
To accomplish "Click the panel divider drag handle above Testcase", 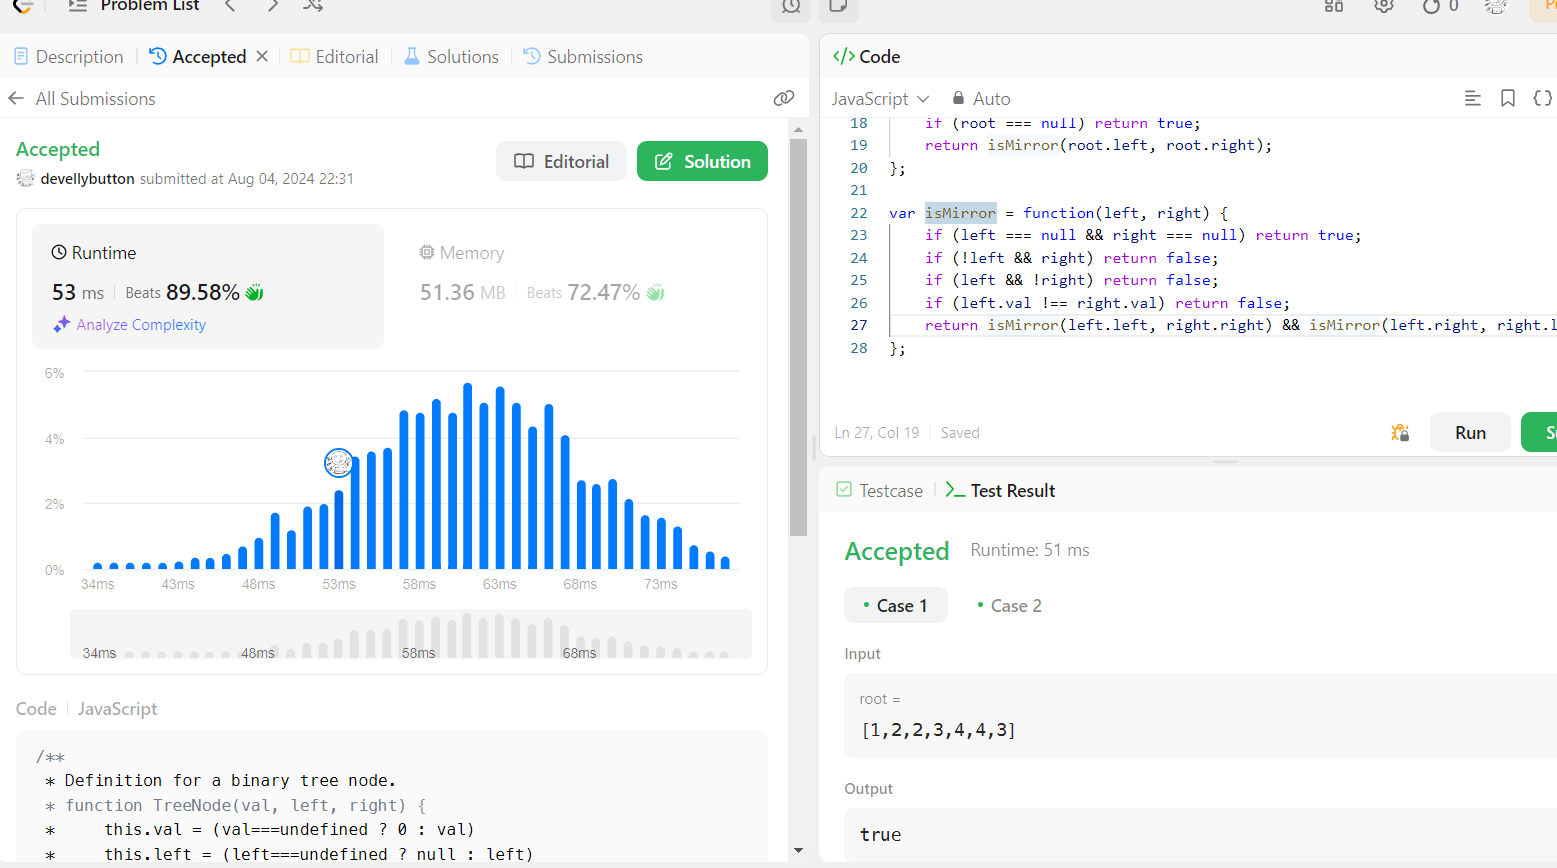I will [x=1226, y=462].
